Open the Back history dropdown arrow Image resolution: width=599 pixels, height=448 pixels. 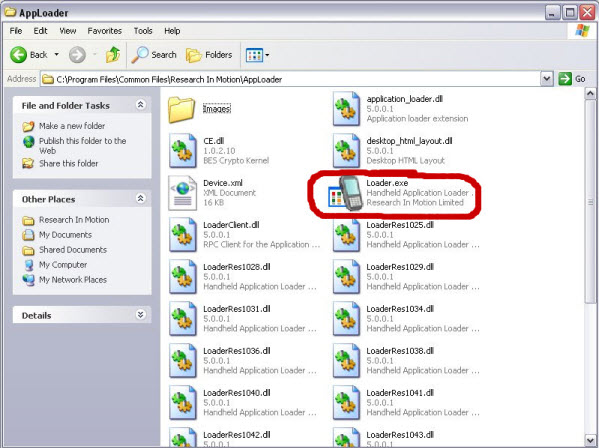tap(57, 55)
